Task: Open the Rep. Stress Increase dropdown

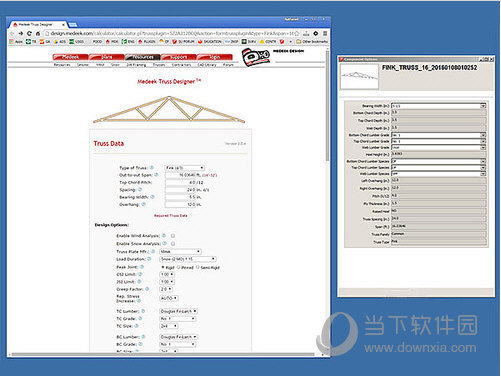Action: tap(169, 298)
